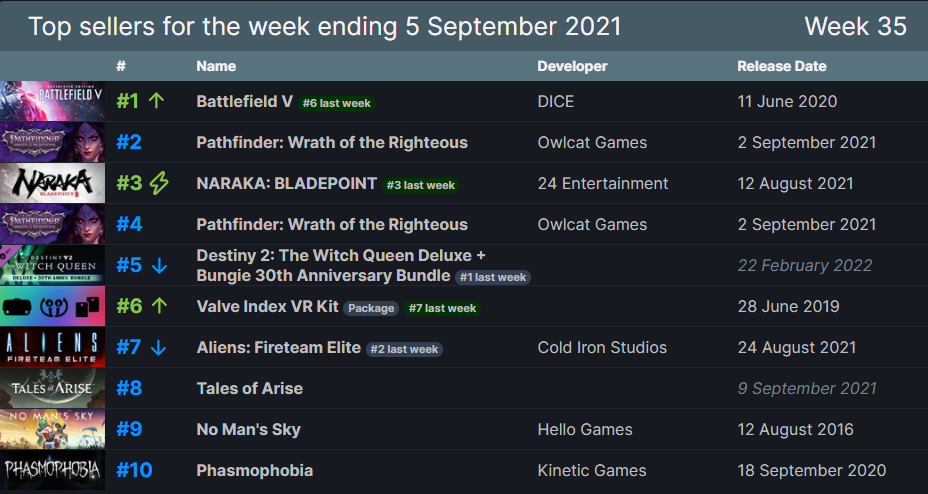
Task: Open the Battlefield V cover thumbnail
Action: 52,101
